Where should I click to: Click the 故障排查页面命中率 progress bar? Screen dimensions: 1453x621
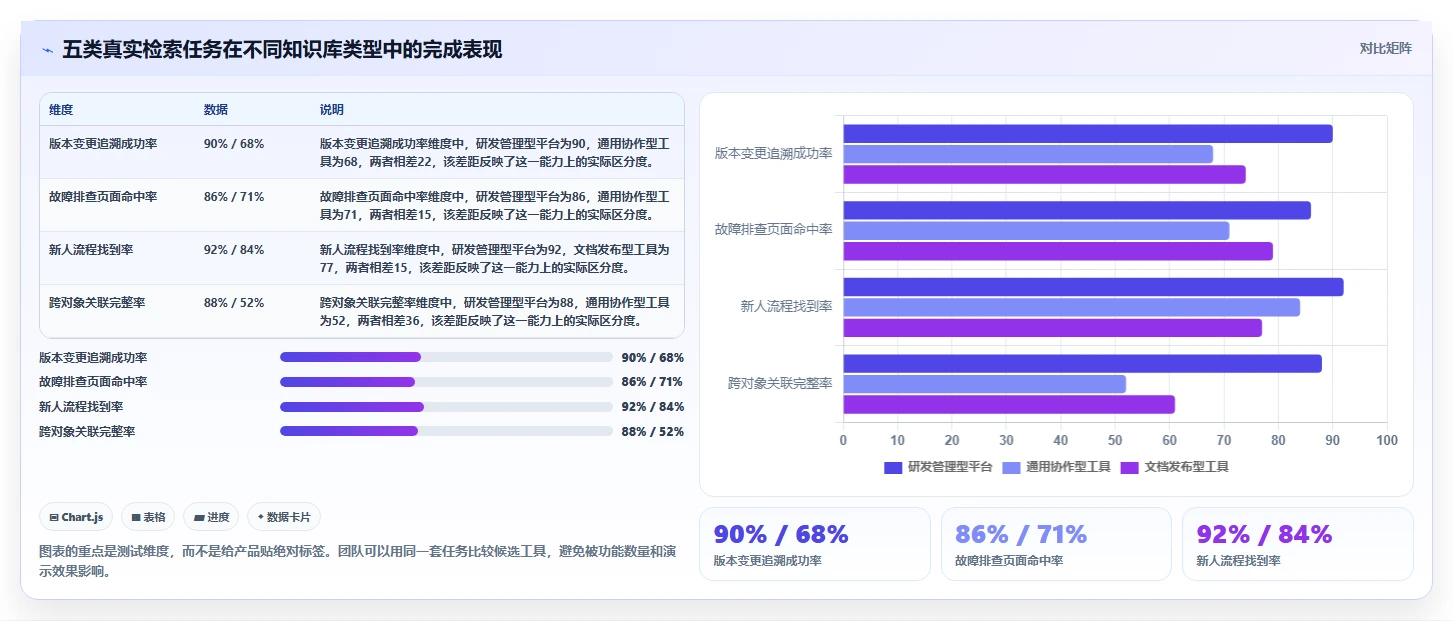446,382
